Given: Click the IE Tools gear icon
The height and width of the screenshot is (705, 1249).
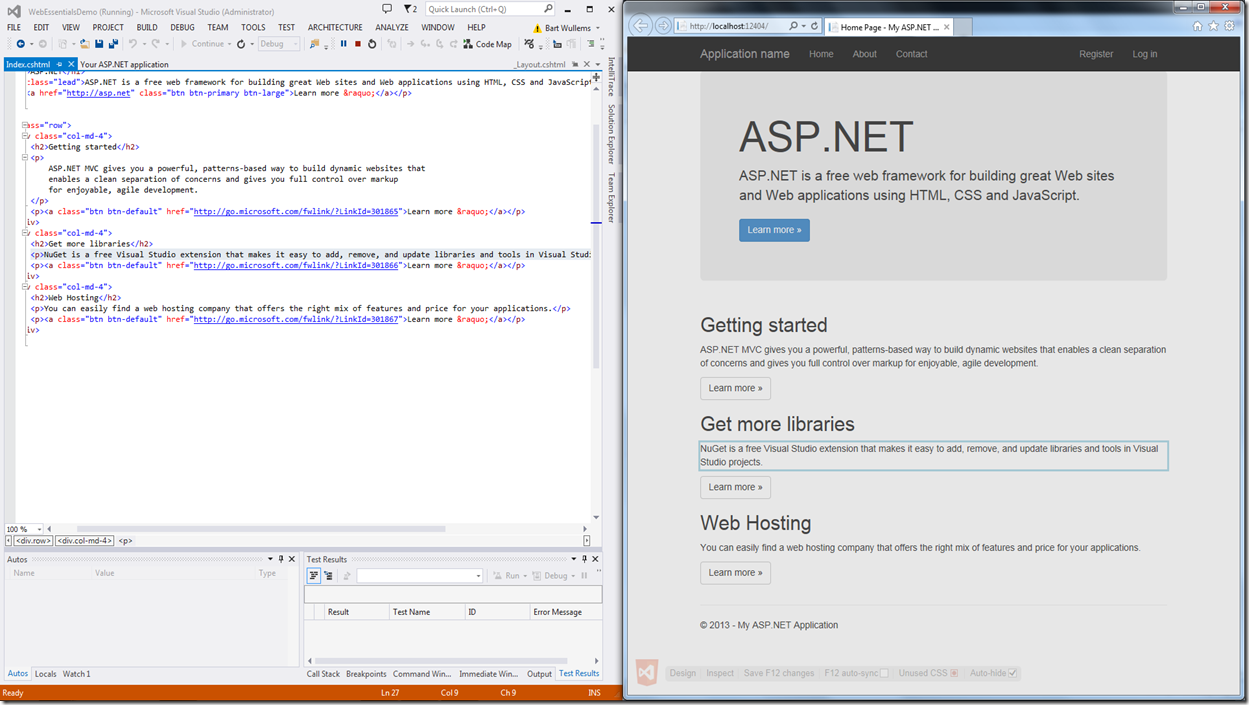Looking at the screenshot, I should pyautogui.click(x=1230, y=25).
